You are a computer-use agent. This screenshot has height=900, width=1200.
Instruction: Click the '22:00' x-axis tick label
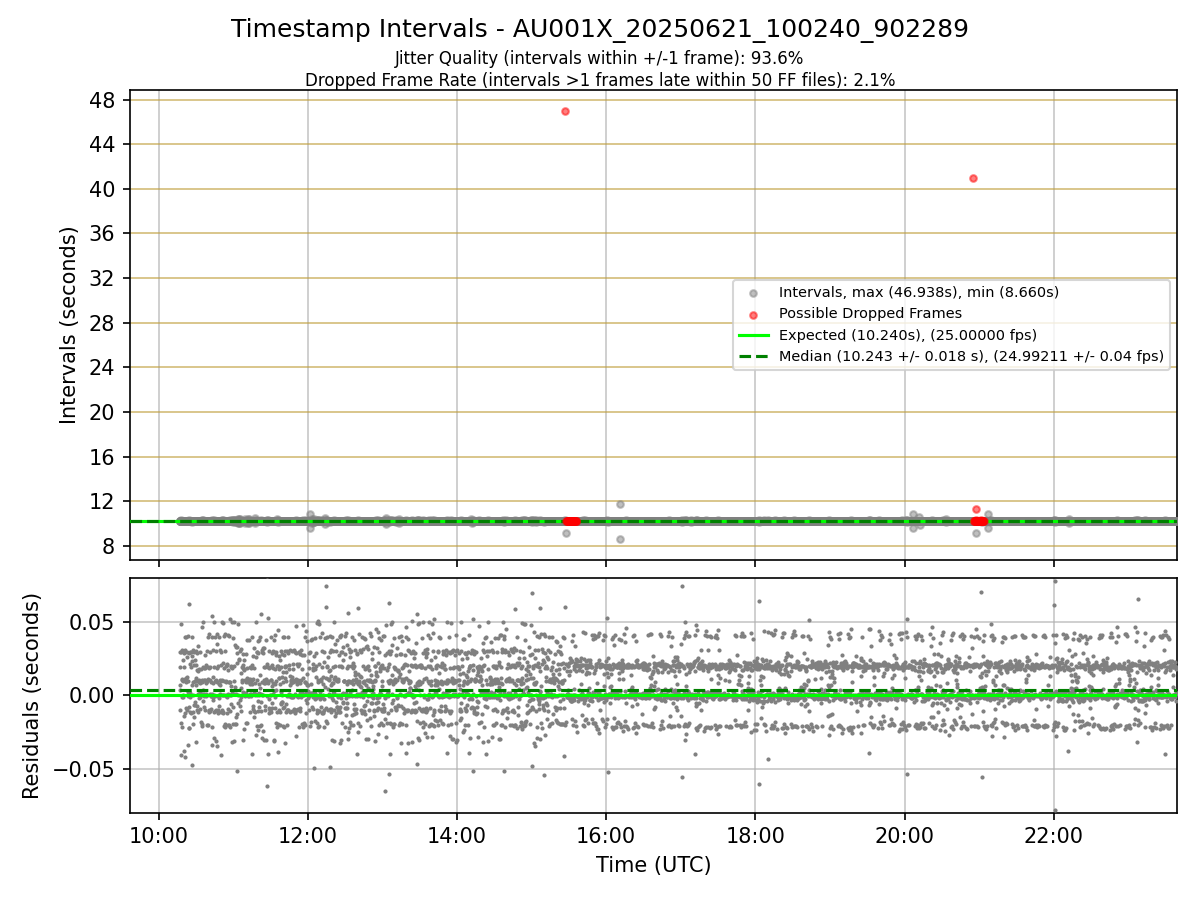[1054, 837]
